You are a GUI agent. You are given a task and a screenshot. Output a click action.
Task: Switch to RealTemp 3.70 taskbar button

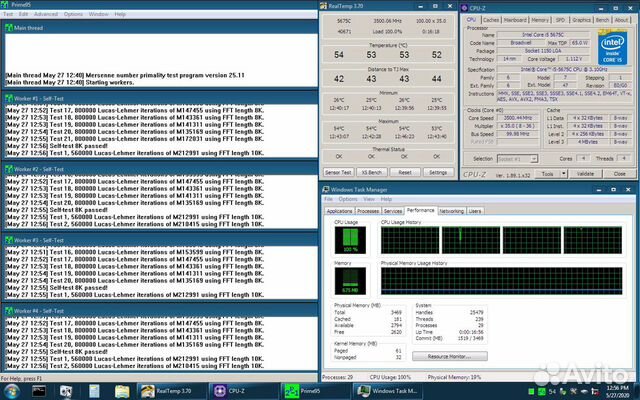(x=172, y=391)
